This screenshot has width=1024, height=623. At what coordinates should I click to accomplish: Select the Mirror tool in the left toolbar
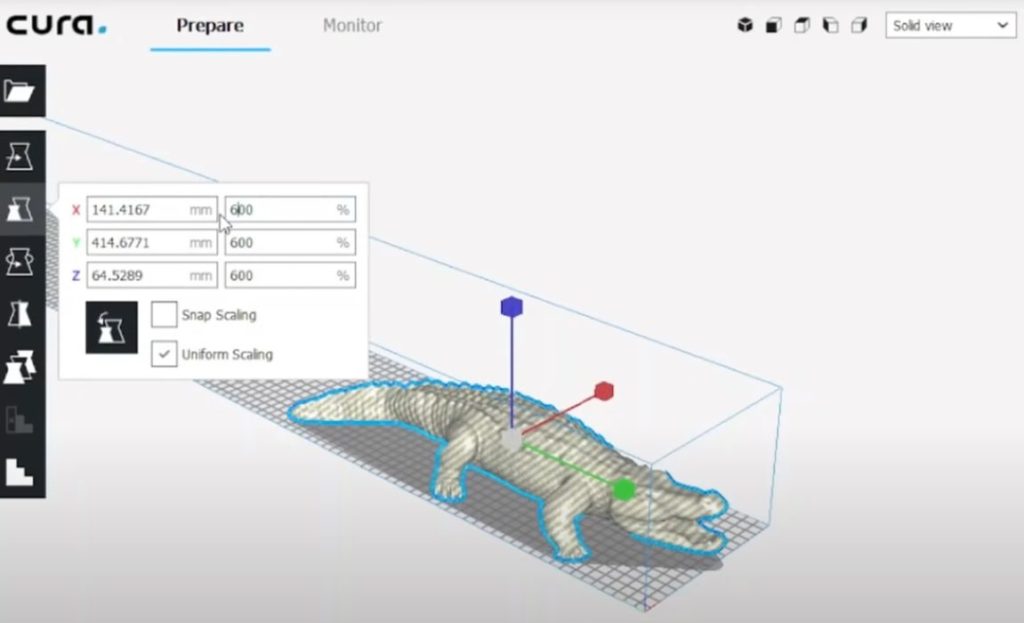(x=20, y=313)
